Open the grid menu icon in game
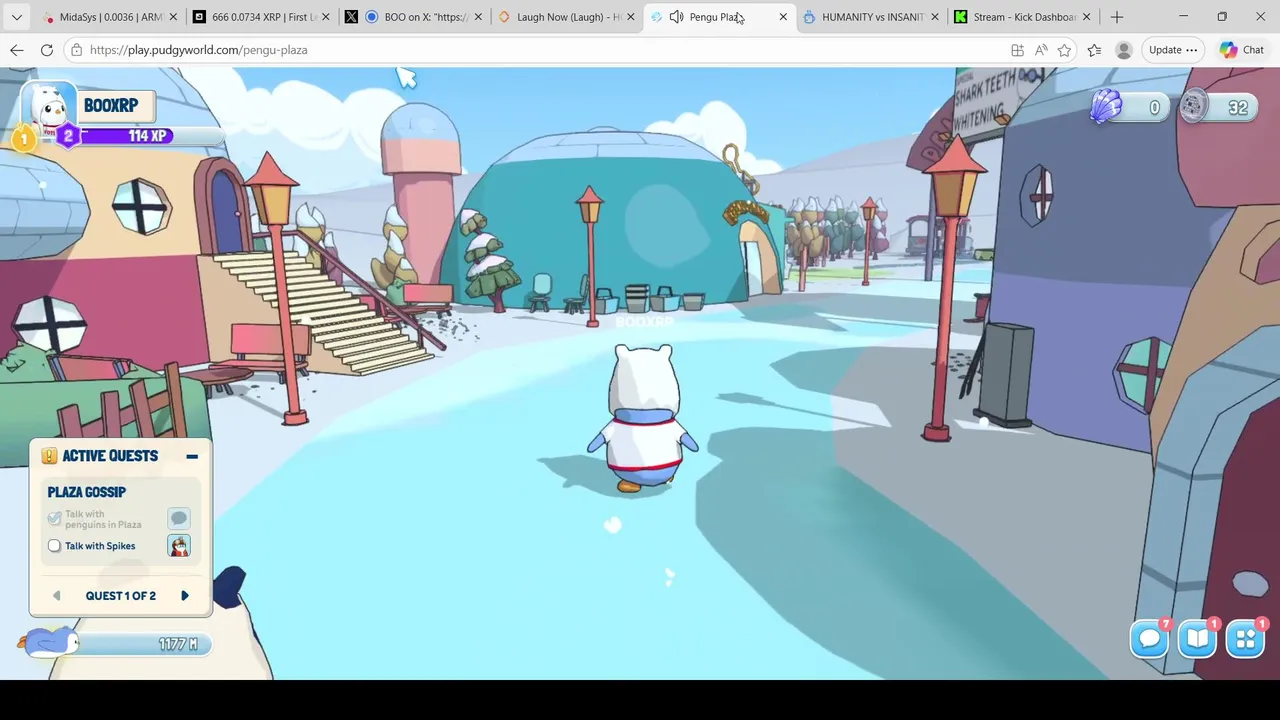The height and width of the screenshot is (720, 1280). (x=1245, y=639)
